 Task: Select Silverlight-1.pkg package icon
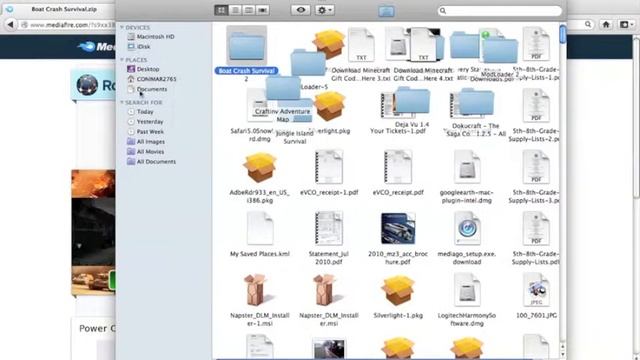pos(398,290)
